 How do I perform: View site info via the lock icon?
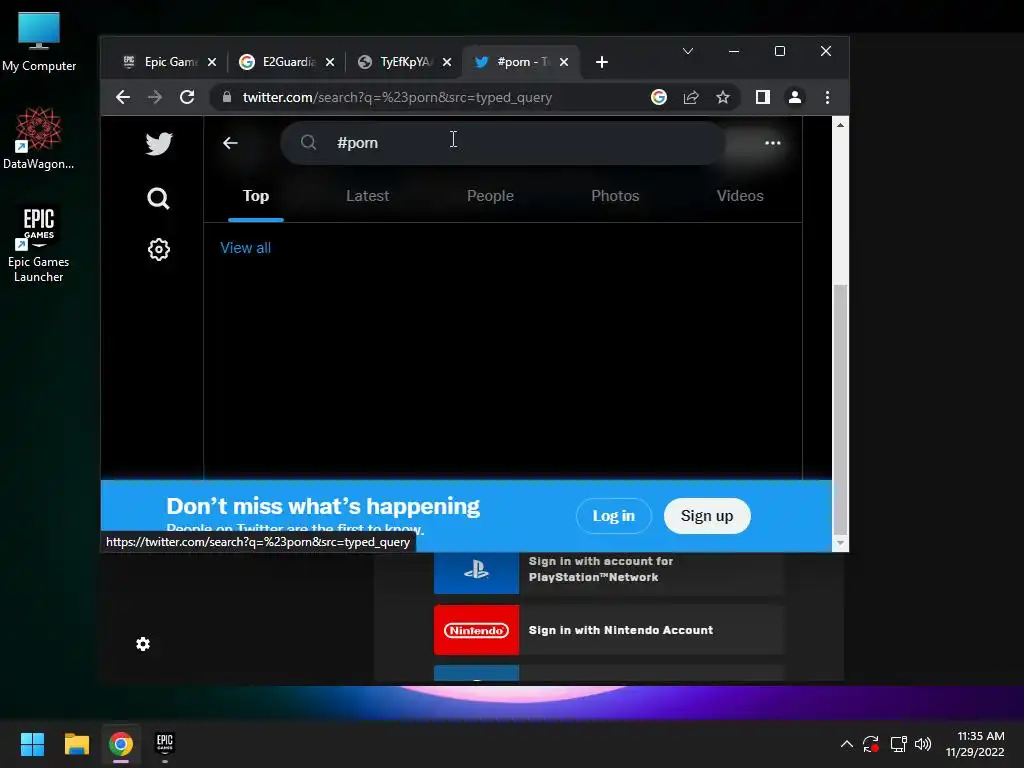pyautogui.click(x=227, y=97)
